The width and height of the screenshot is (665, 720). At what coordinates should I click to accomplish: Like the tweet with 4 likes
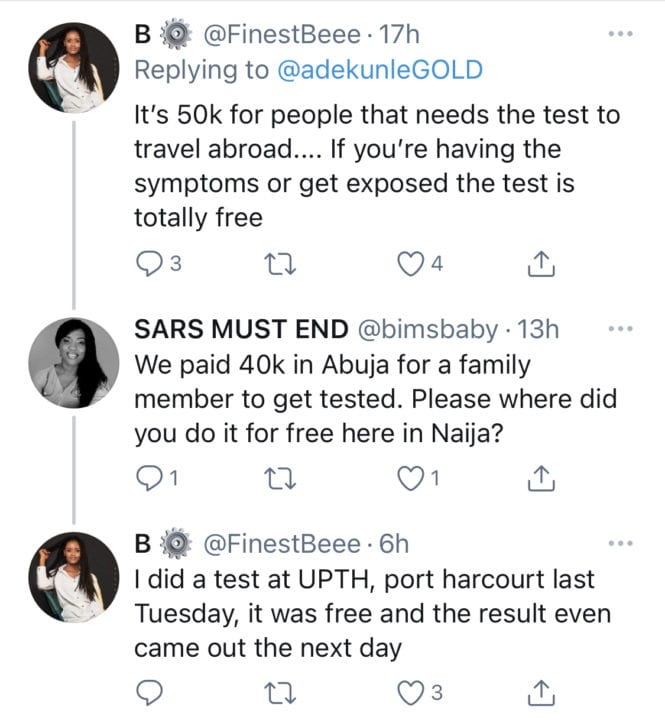(x=408, y=265)
